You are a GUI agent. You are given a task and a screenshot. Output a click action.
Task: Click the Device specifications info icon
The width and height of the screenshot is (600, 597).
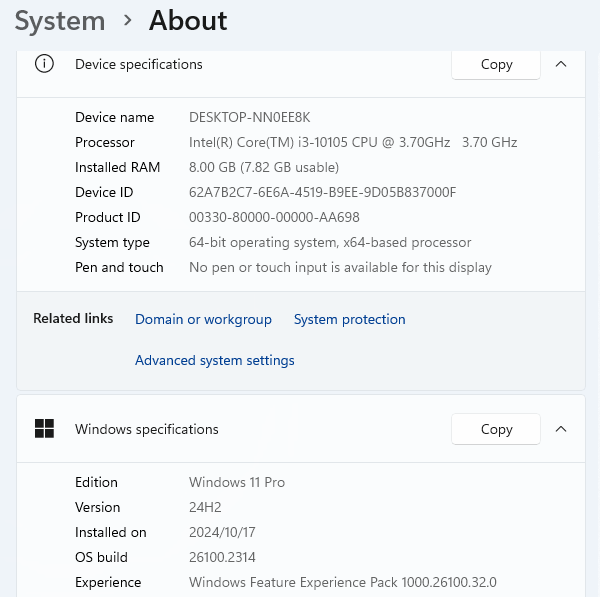tap(44, 64)
